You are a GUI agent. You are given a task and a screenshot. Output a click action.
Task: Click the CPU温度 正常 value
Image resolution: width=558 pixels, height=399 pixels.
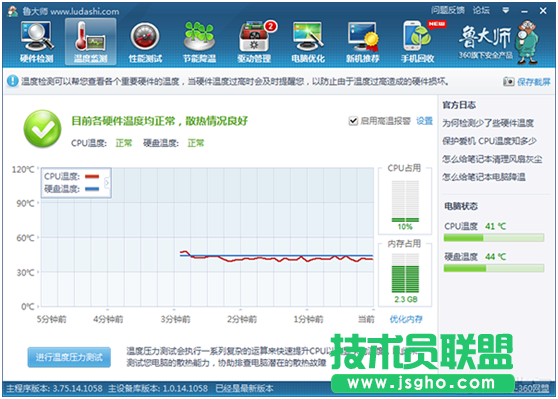pyautogui.click(x=124, y=143)
